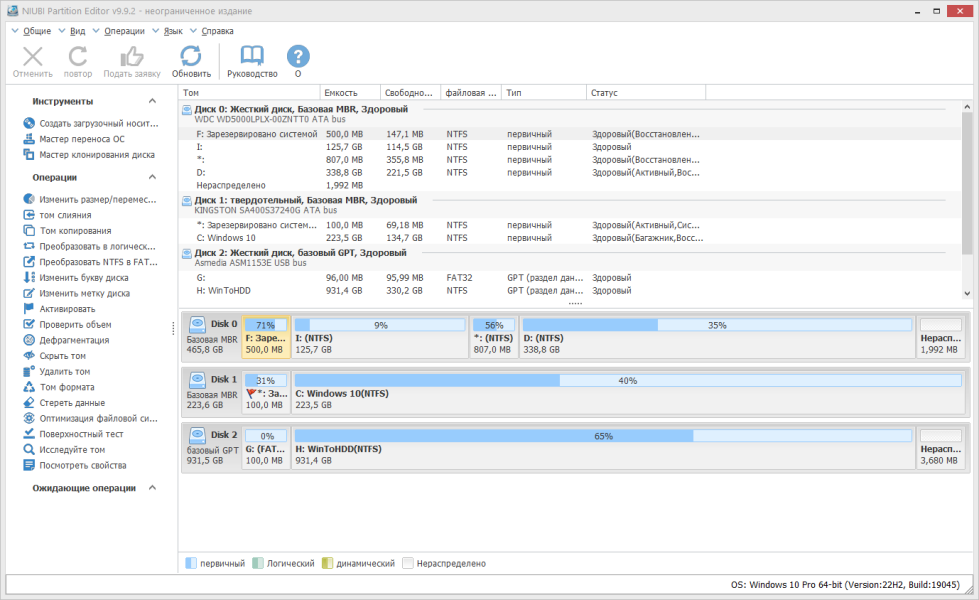Image resolution: width=979 pixels, height=600 pixels.
Task: Click the Disk 1 drive icon in map
Action: tap(197, 380)
